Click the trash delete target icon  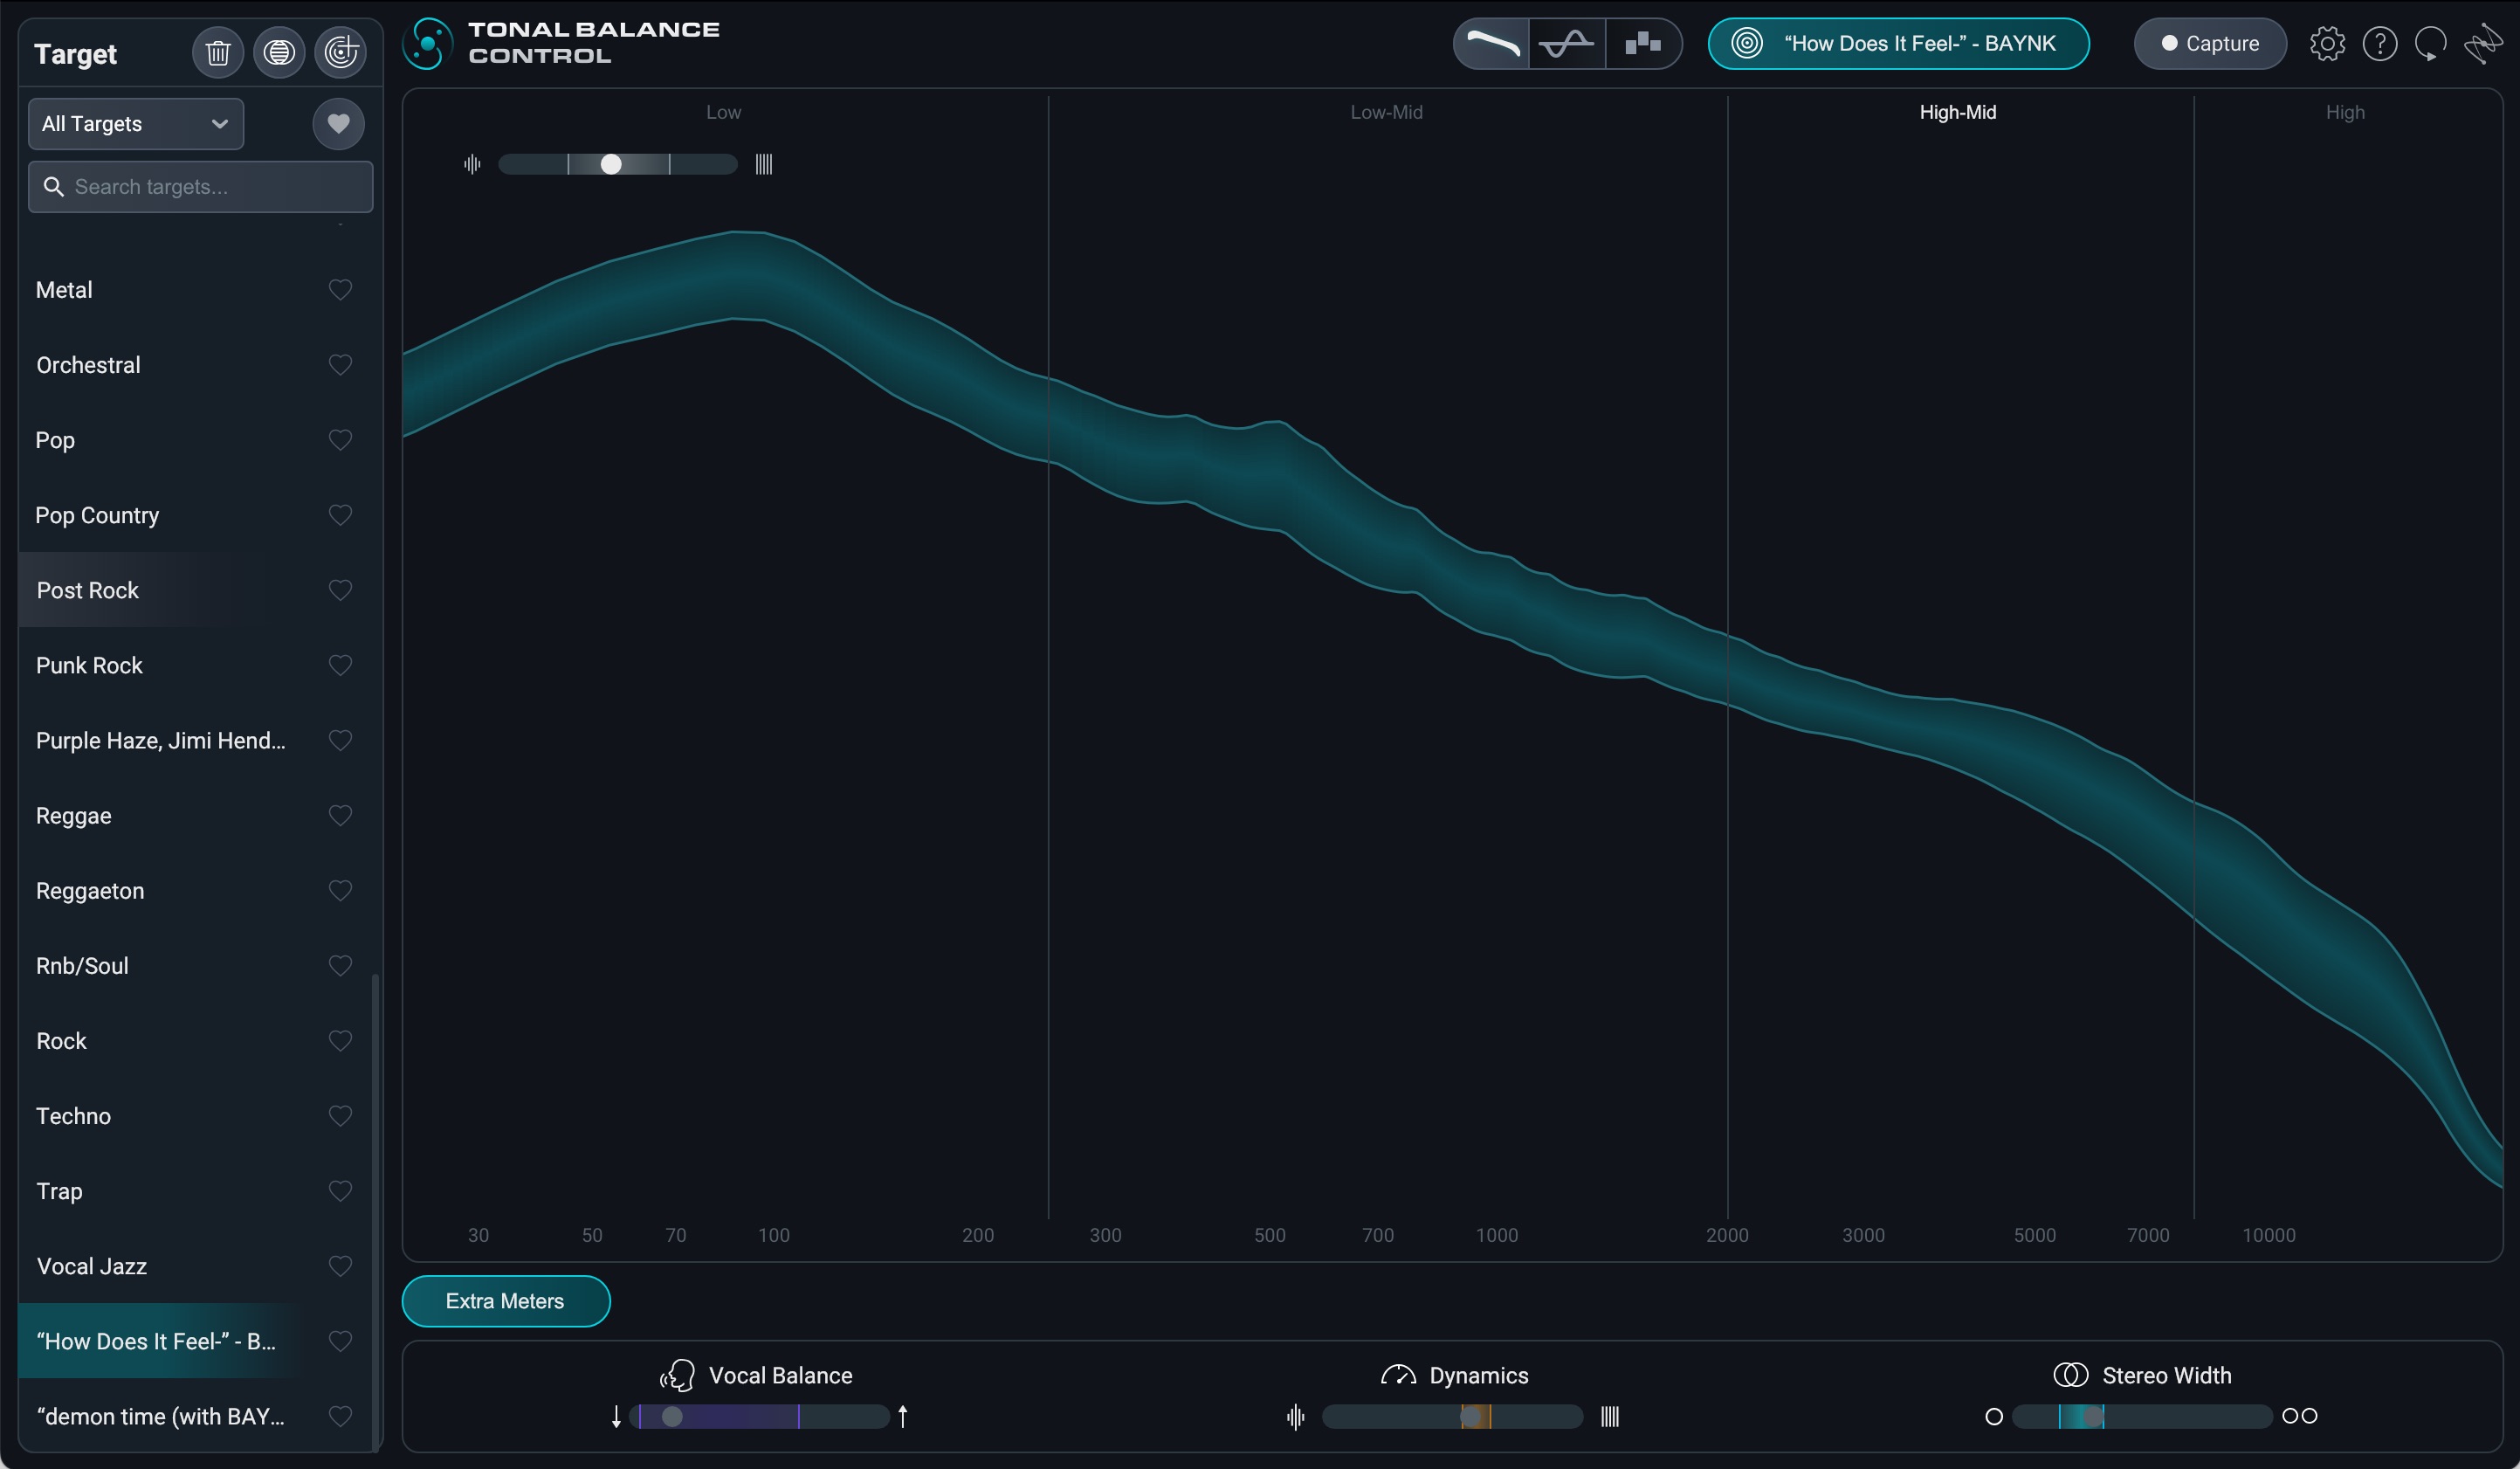(x=218, y=52)
